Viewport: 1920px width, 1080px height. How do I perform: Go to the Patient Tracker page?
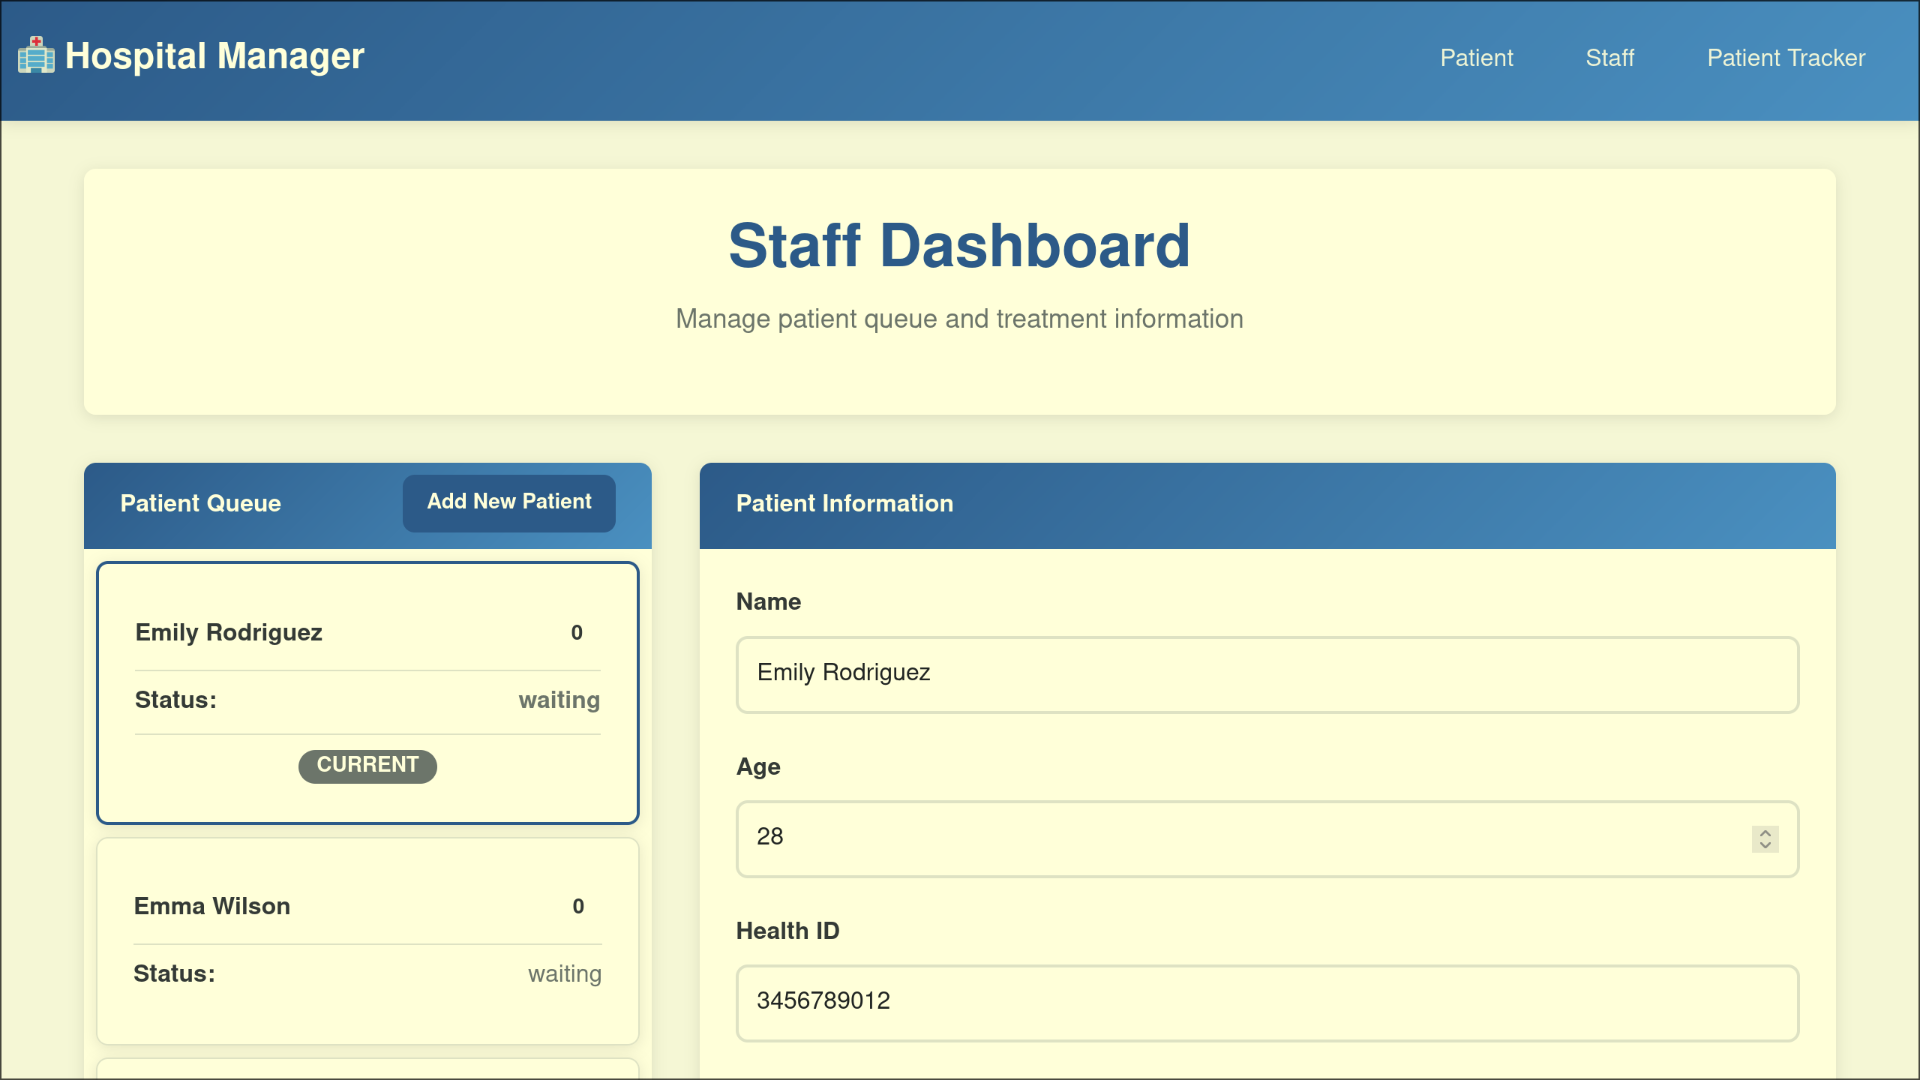[x=1785, y=58]
